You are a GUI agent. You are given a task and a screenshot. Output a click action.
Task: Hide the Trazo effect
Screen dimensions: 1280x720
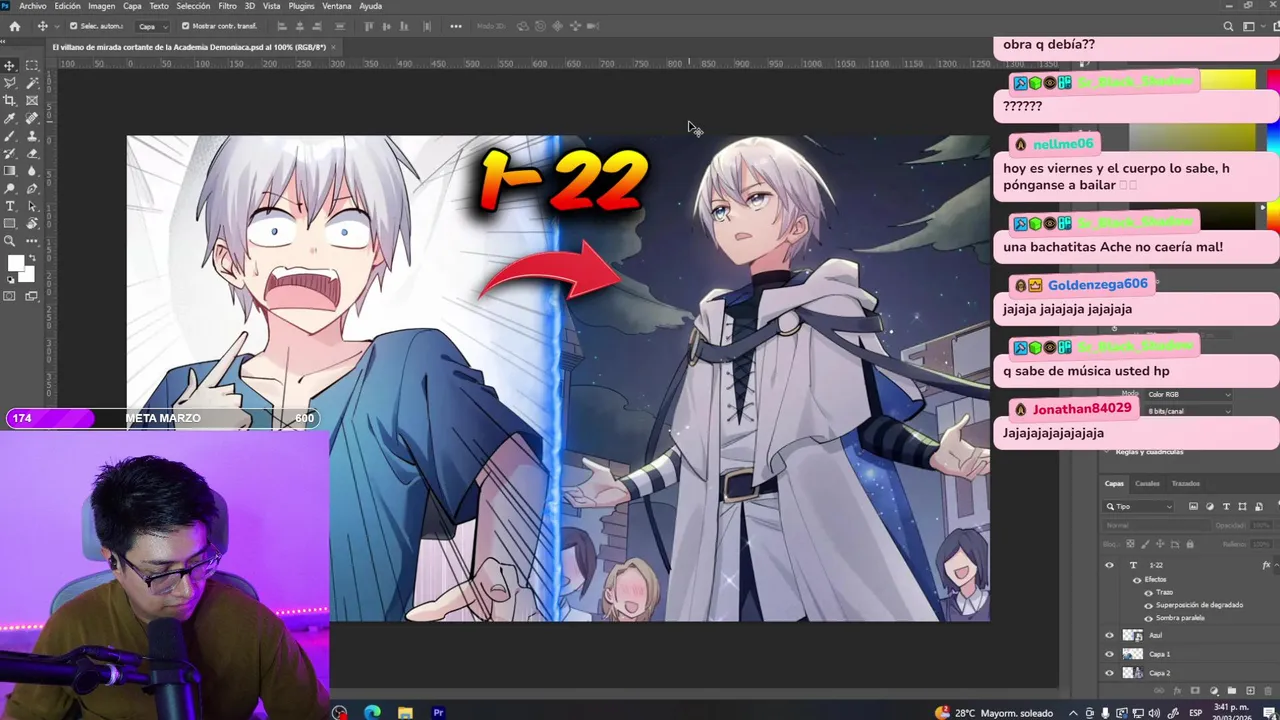tap(1148, 593)
